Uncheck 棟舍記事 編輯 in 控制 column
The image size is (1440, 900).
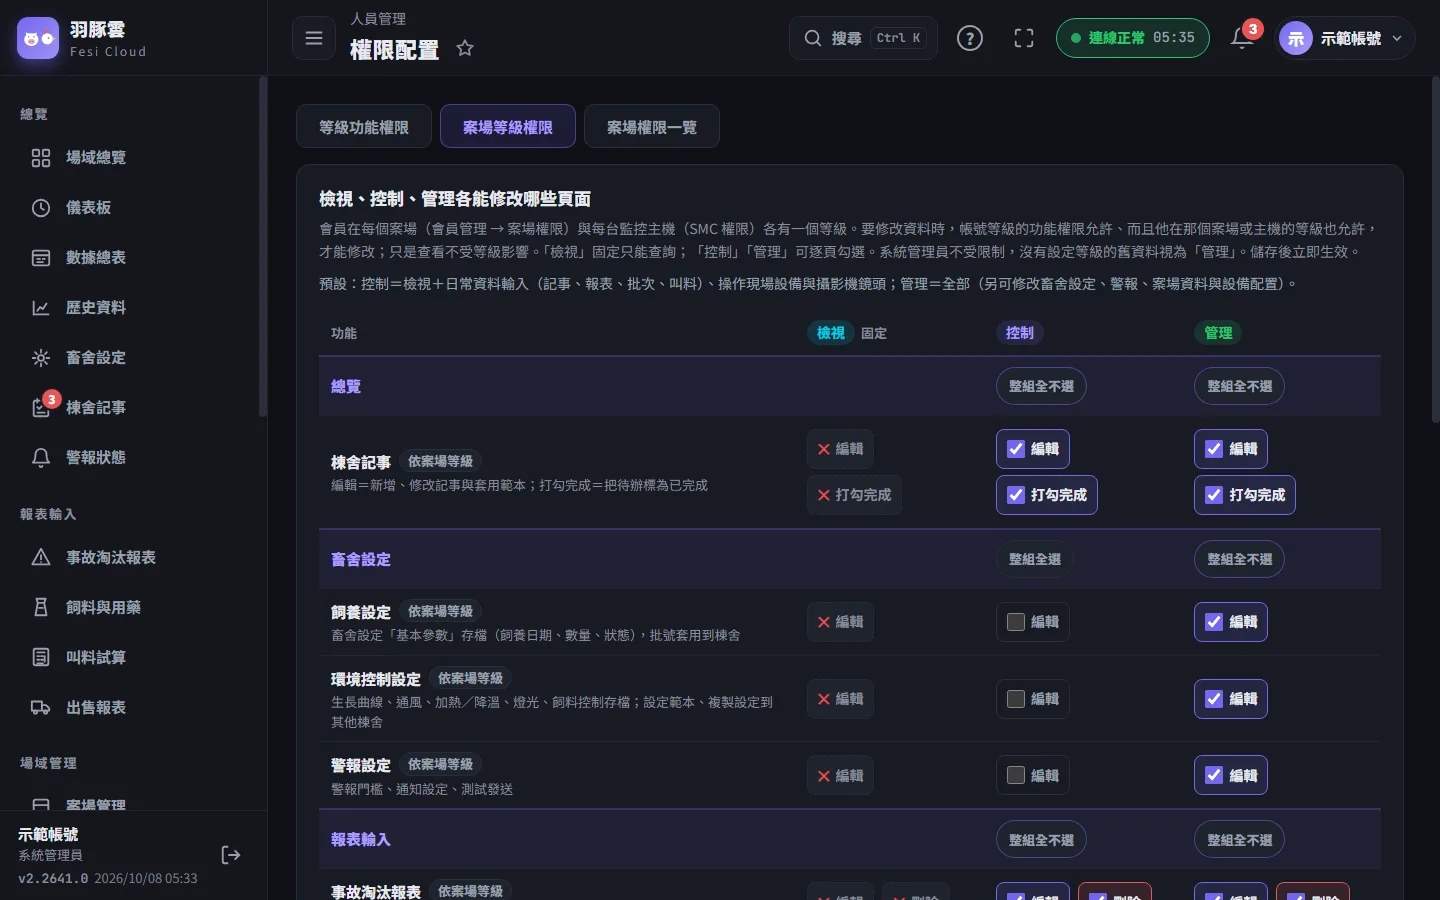(1033, 449)
